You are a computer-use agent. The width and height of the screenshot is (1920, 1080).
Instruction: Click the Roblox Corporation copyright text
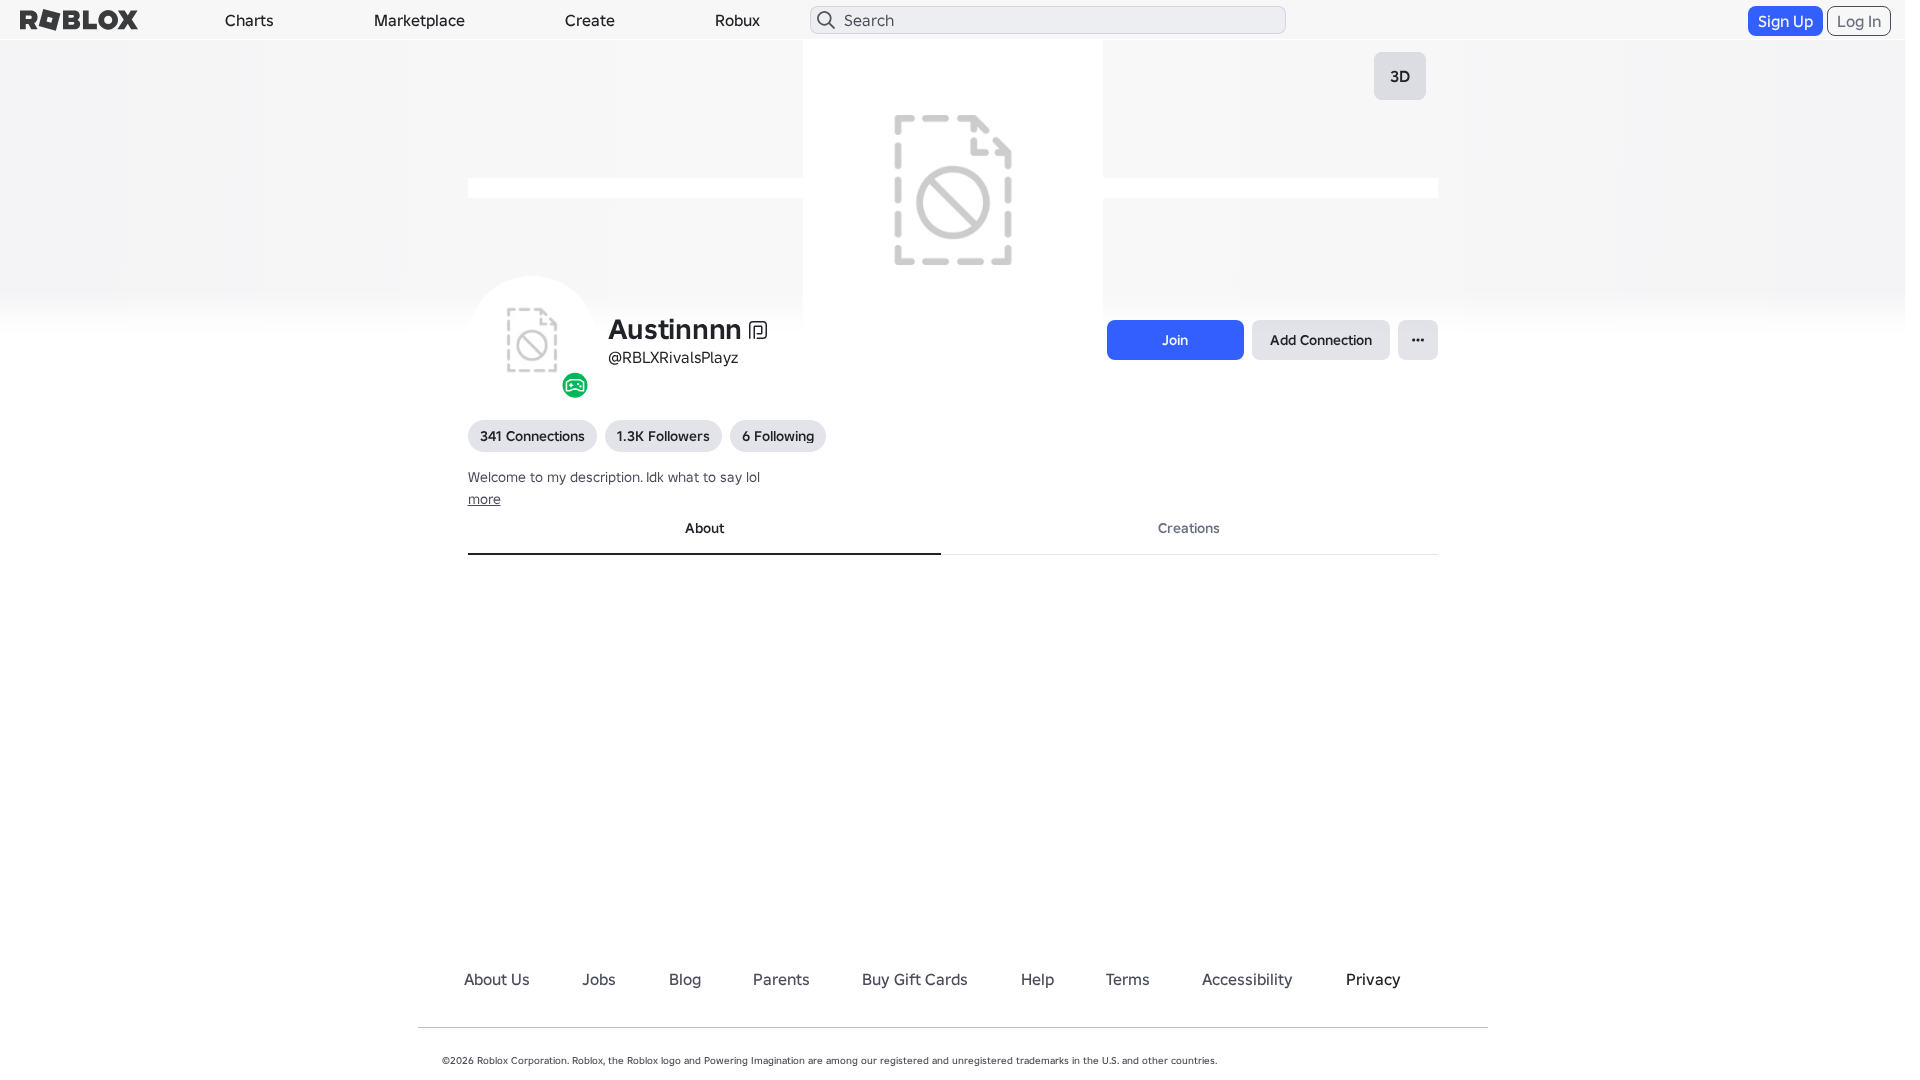coord(830,1061)
